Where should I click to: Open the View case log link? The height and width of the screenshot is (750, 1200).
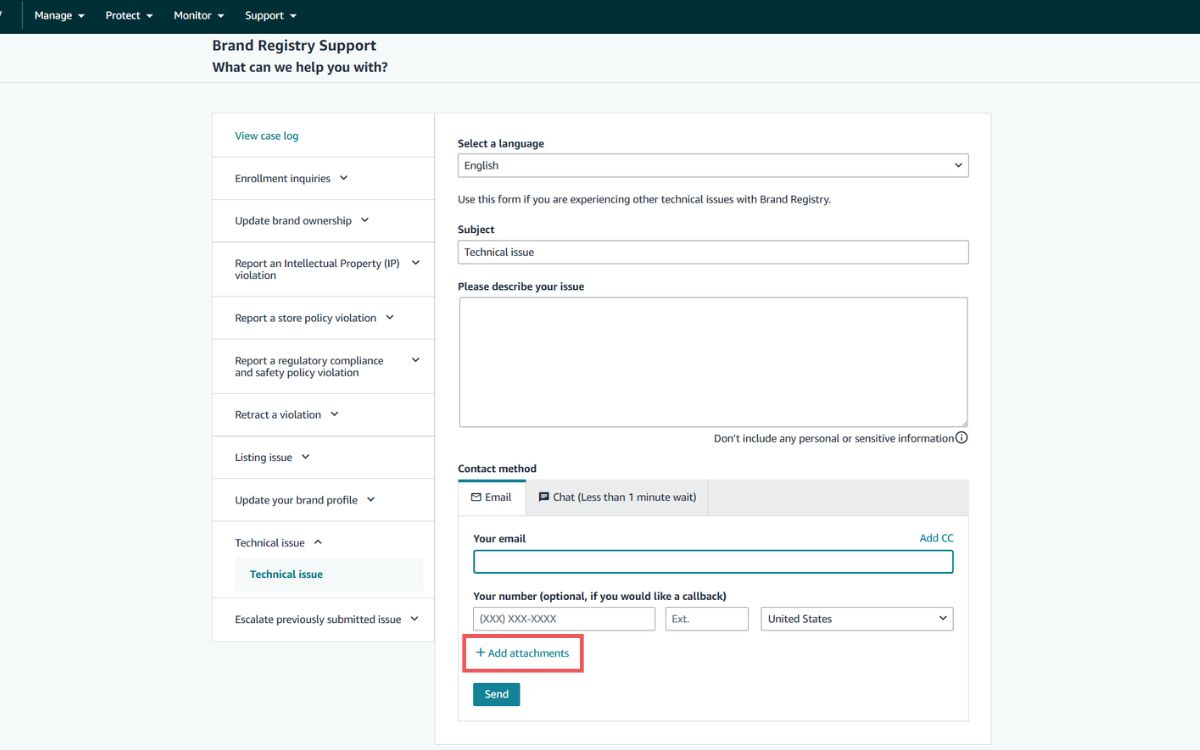tap(266, 136)
